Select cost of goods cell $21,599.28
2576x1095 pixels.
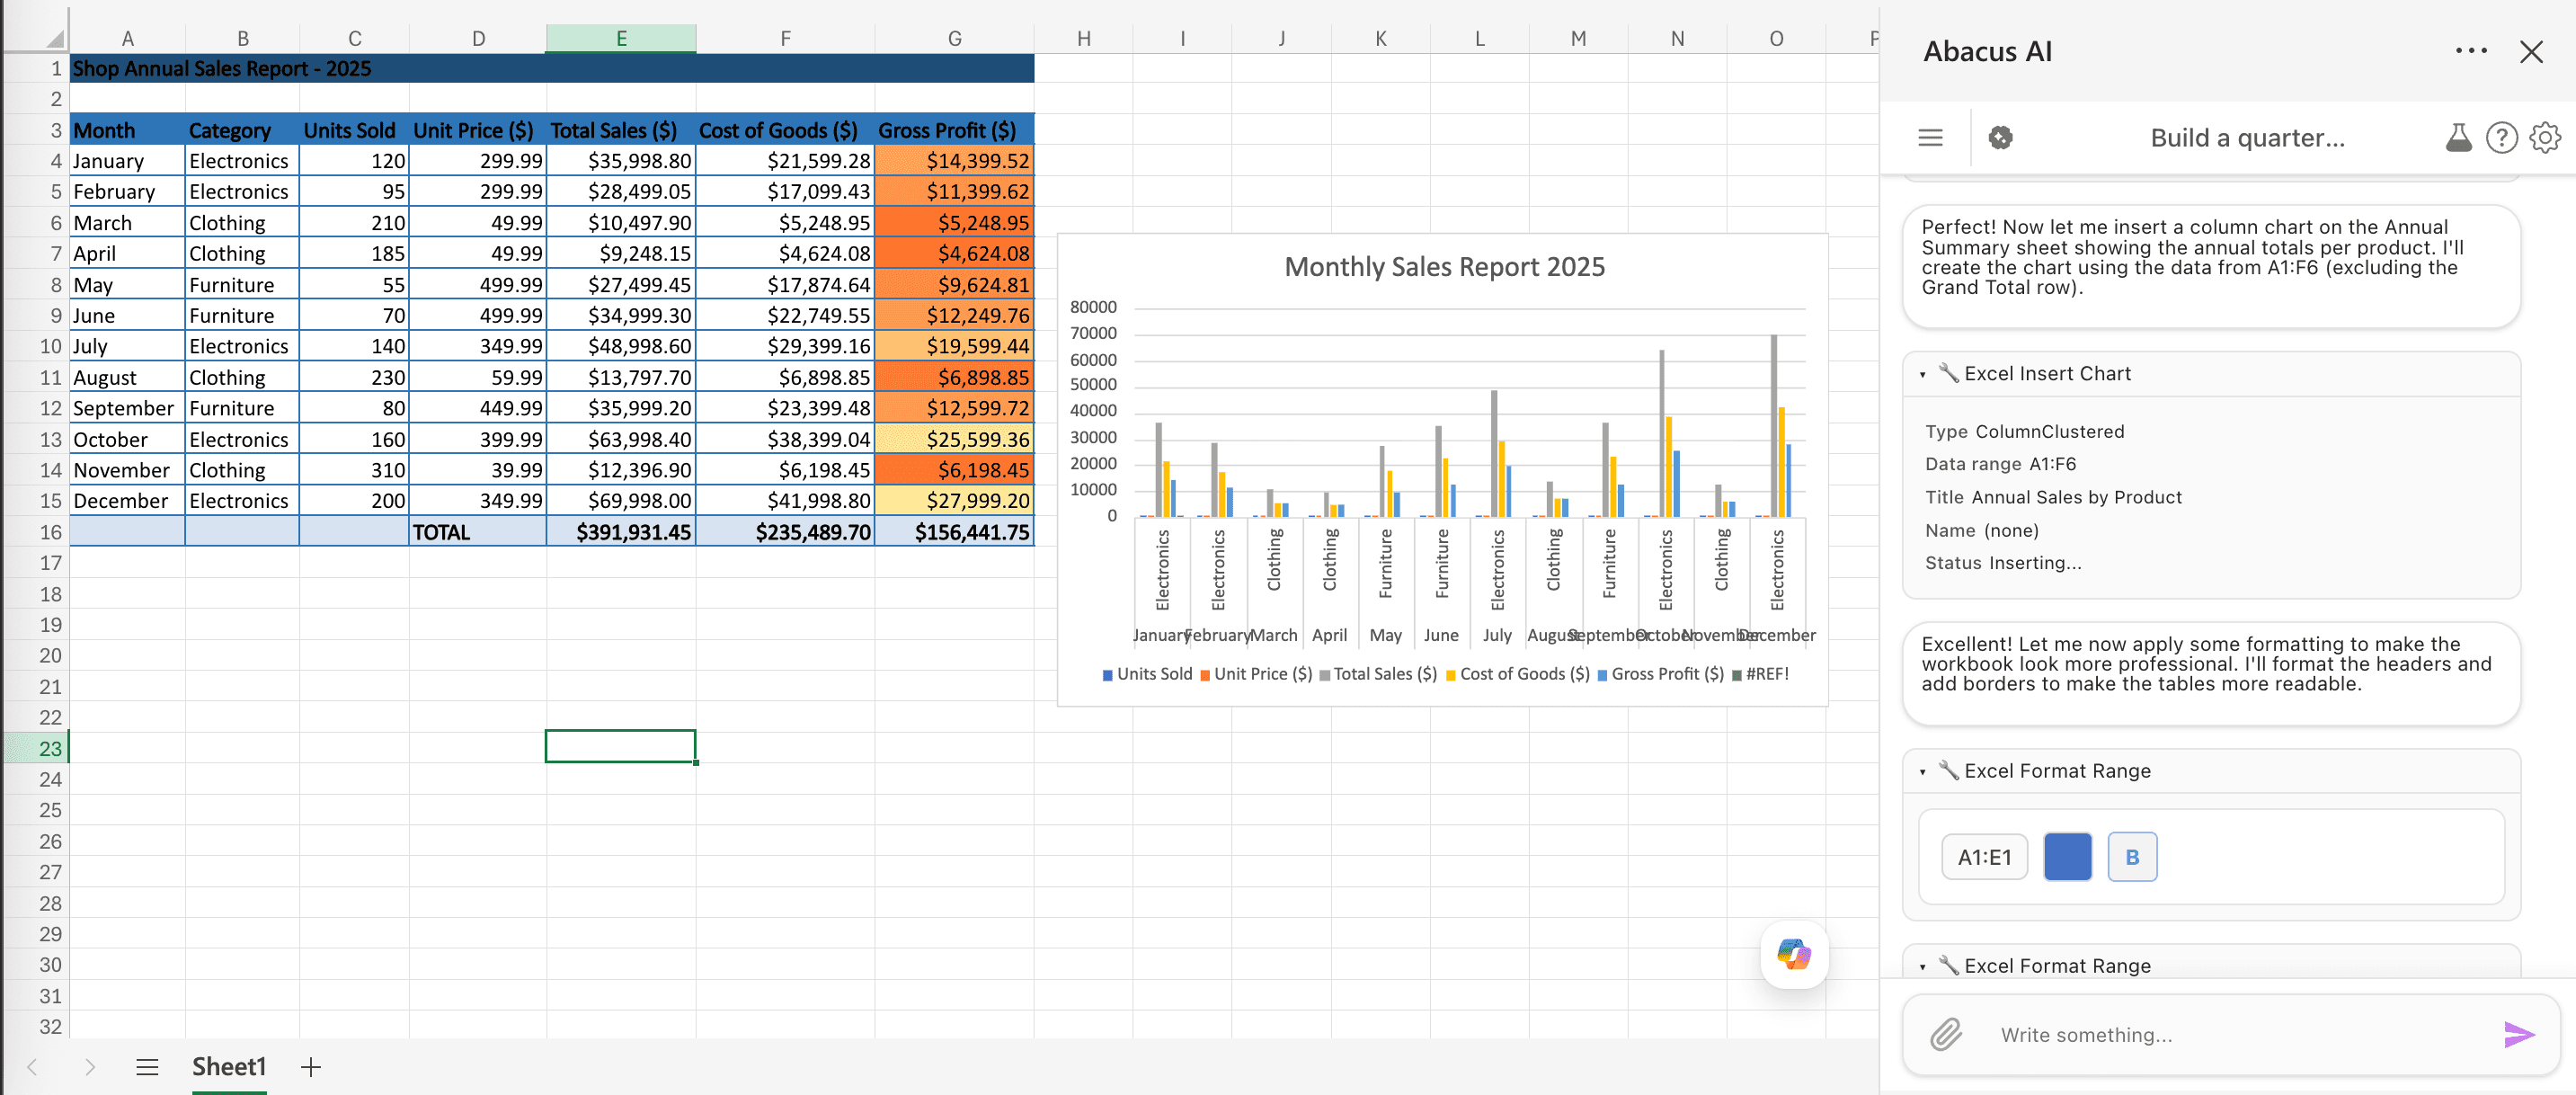(785, 161)
